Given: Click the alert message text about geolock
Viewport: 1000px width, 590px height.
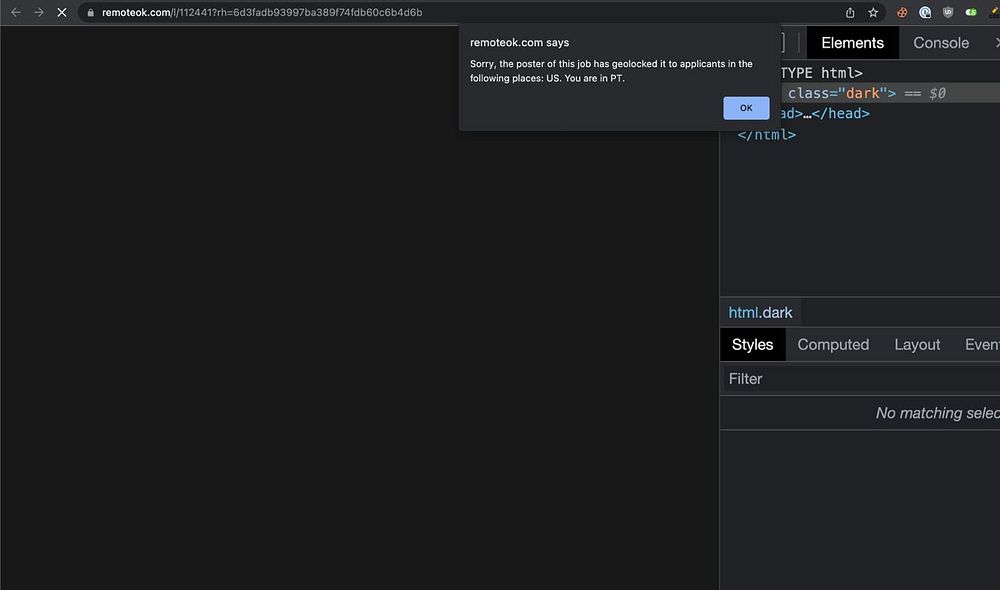Looking at the screenshot, I should pyautogui.click(x=611, y=71).
